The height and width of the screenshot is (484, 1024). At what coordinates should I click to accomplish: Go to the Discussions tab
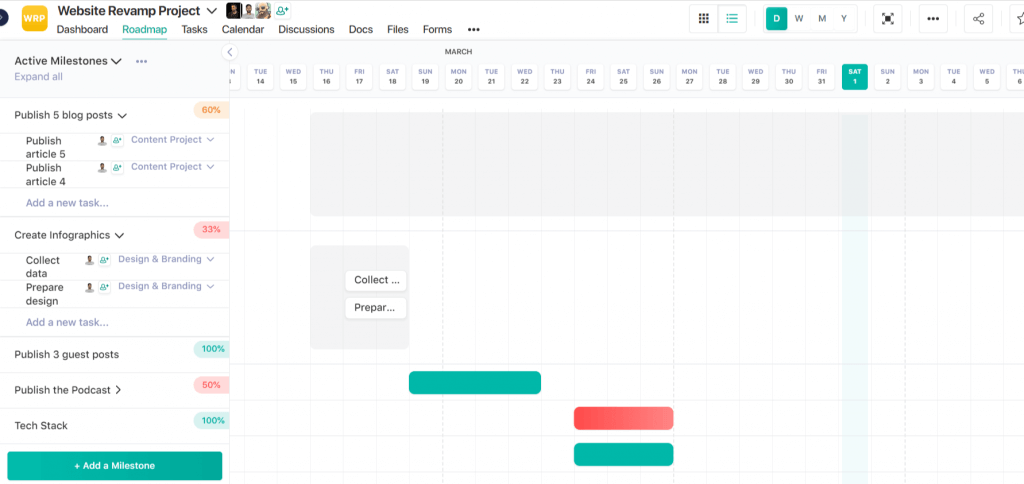point(306,29)
